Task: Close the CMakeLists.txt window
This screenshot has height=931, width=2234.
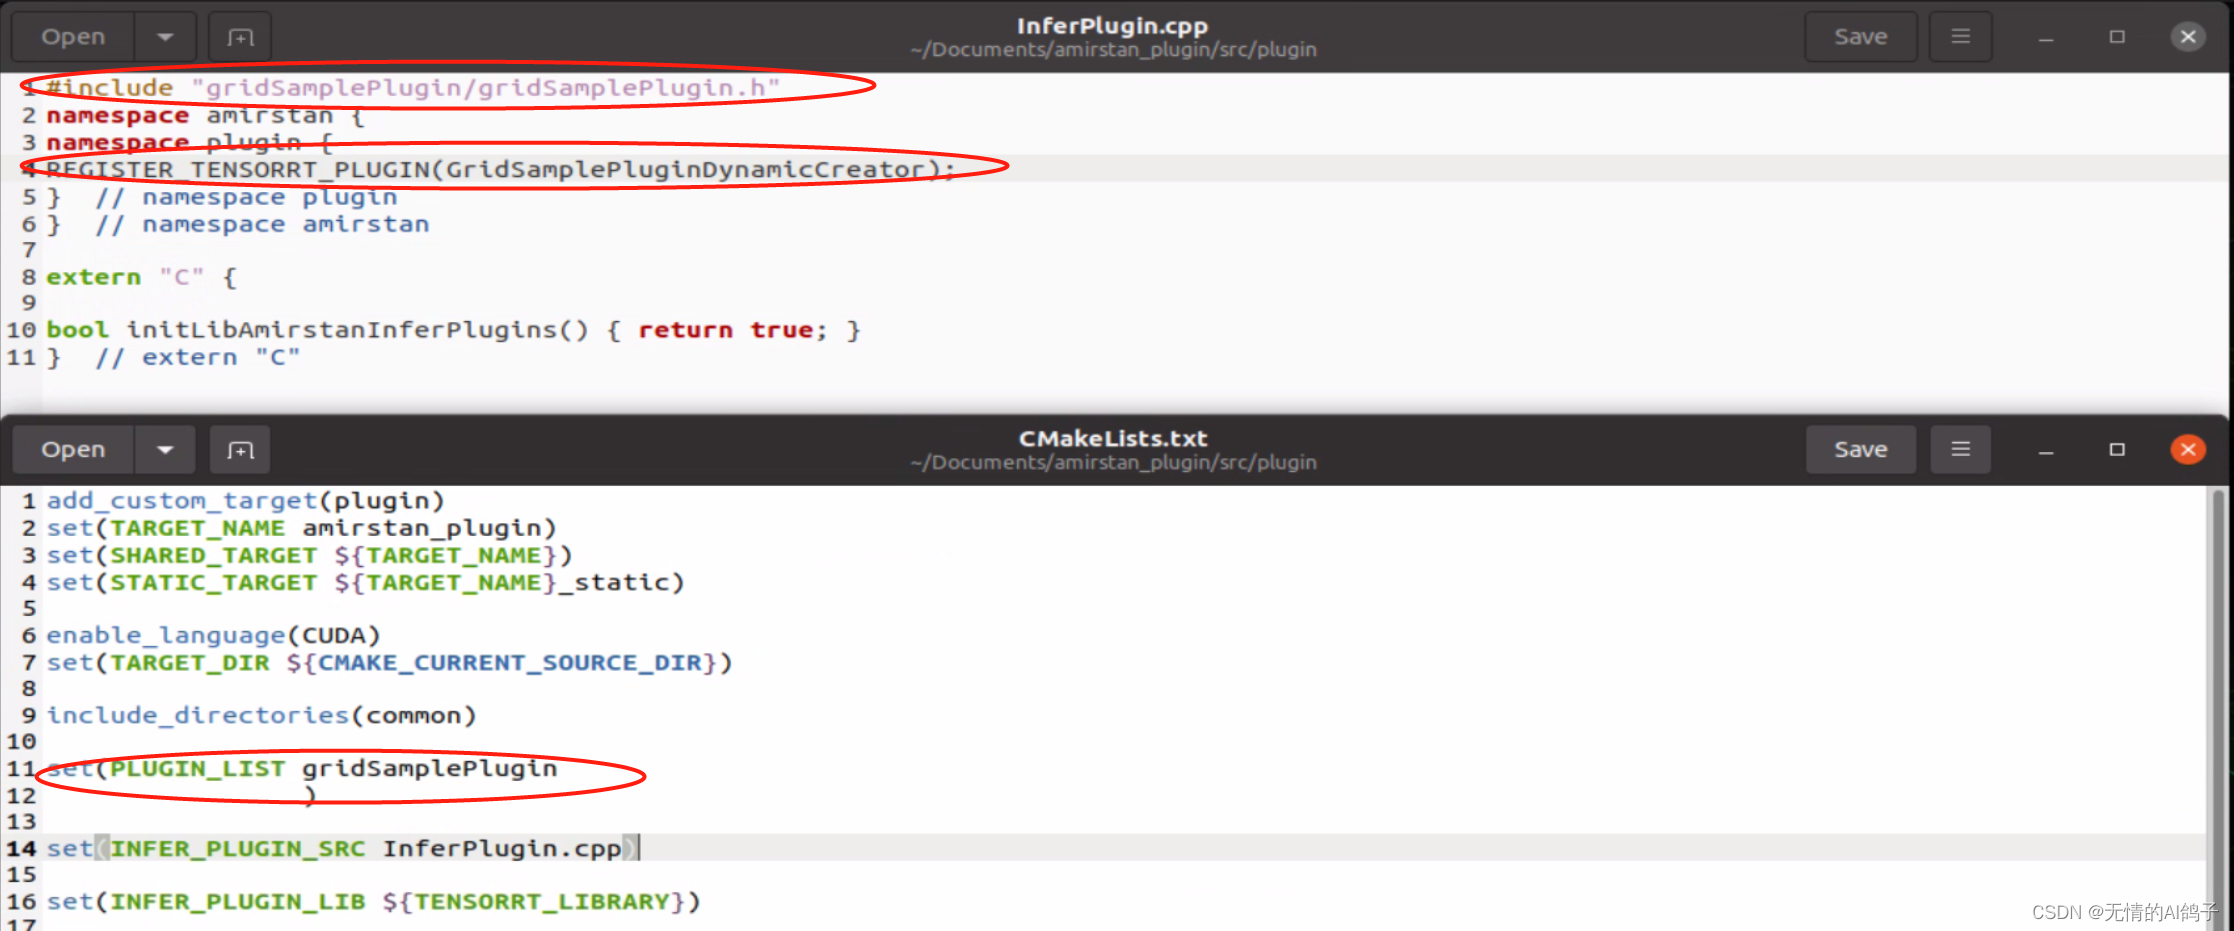Action: point(2188,450)
